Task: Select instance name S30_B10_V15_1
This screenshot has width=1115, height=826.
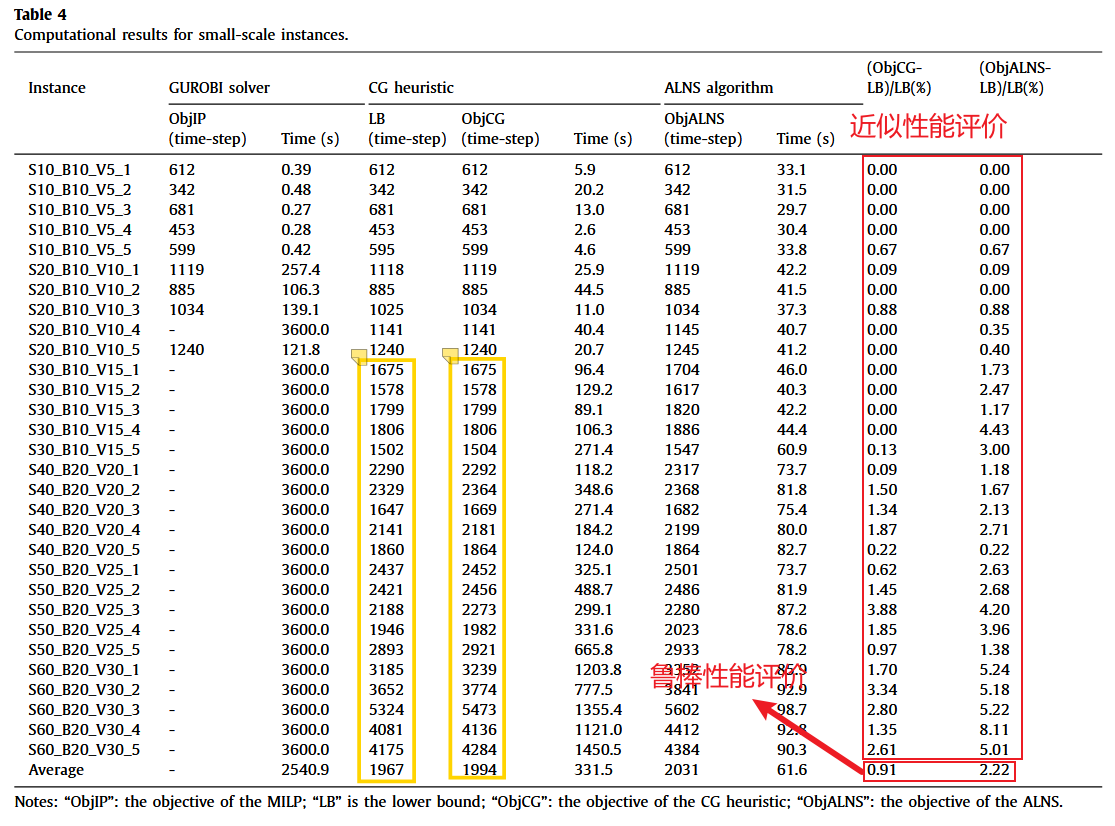Action: [x=84, y=370]
